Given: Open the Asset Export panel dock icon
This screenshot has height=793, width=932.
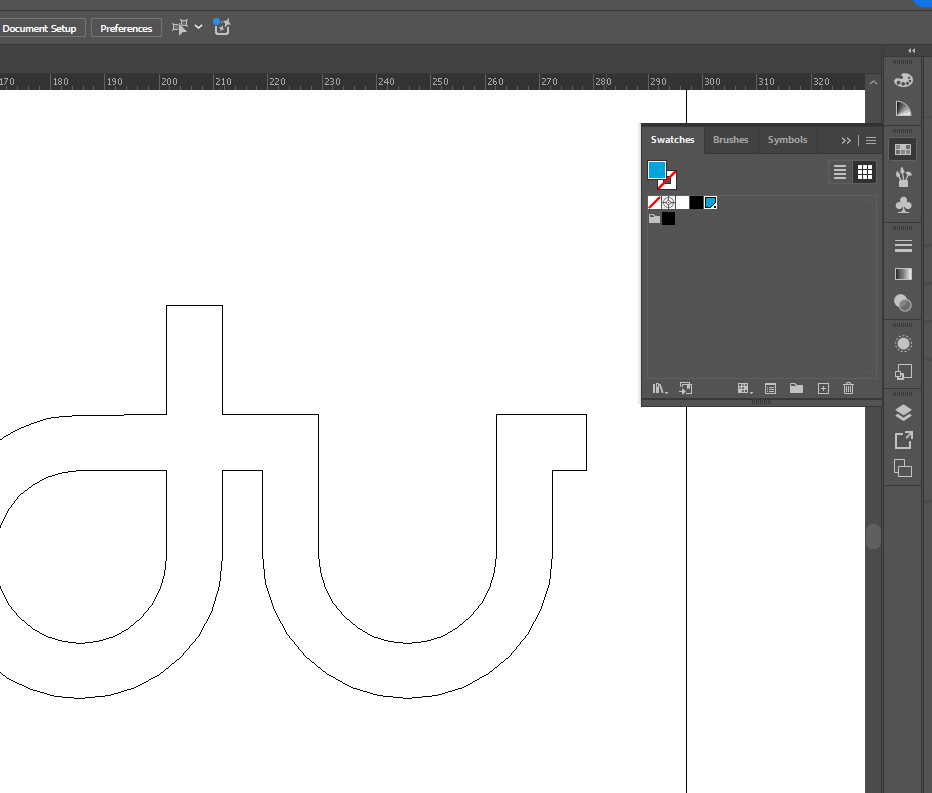Looking at the screenshot, I should [903, 440].
